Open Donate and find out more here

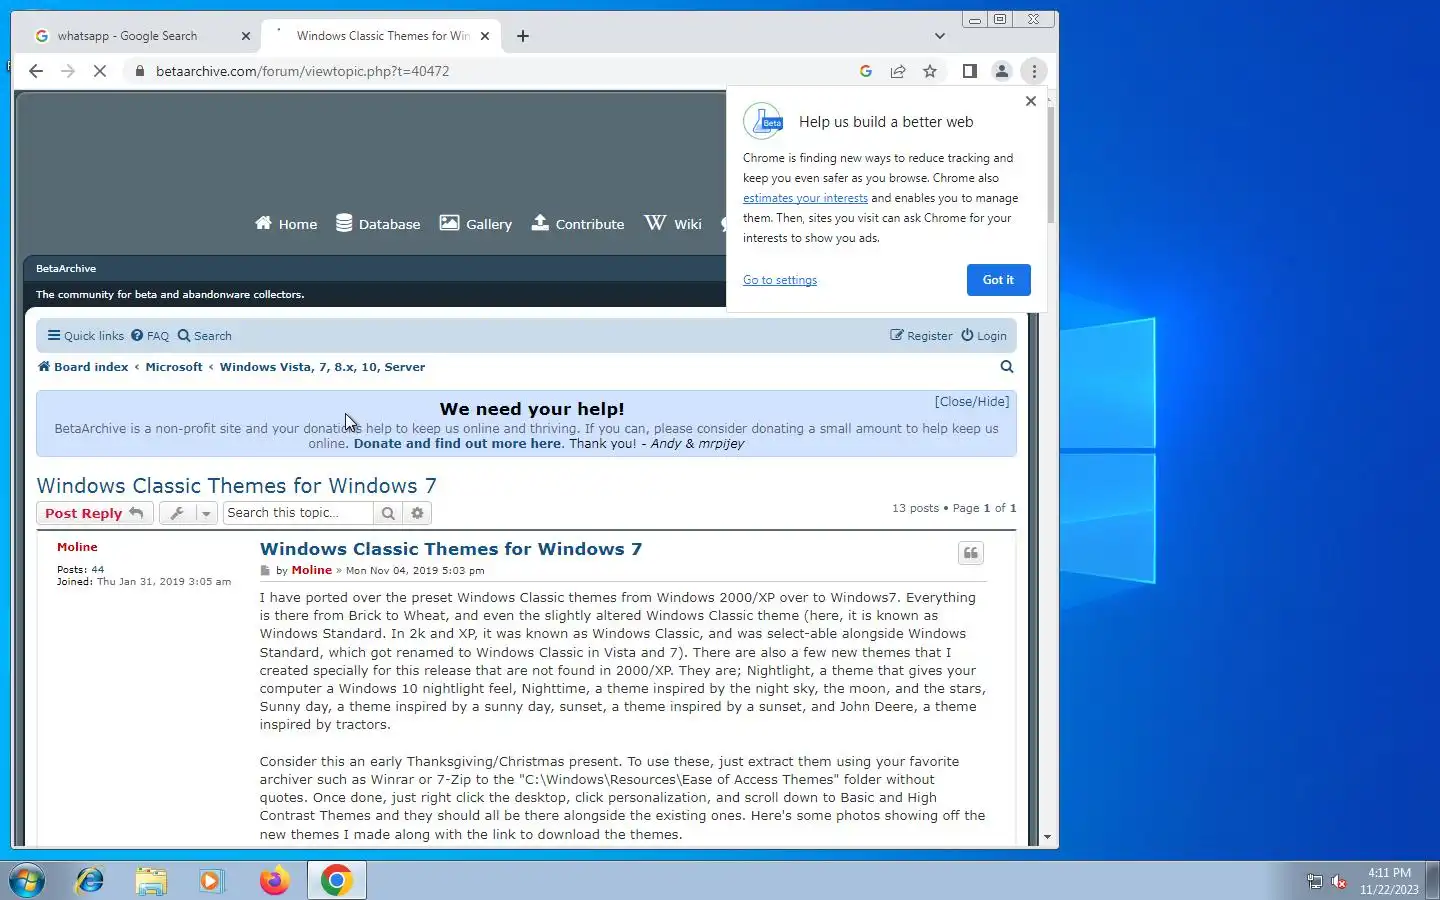(457, 444)
